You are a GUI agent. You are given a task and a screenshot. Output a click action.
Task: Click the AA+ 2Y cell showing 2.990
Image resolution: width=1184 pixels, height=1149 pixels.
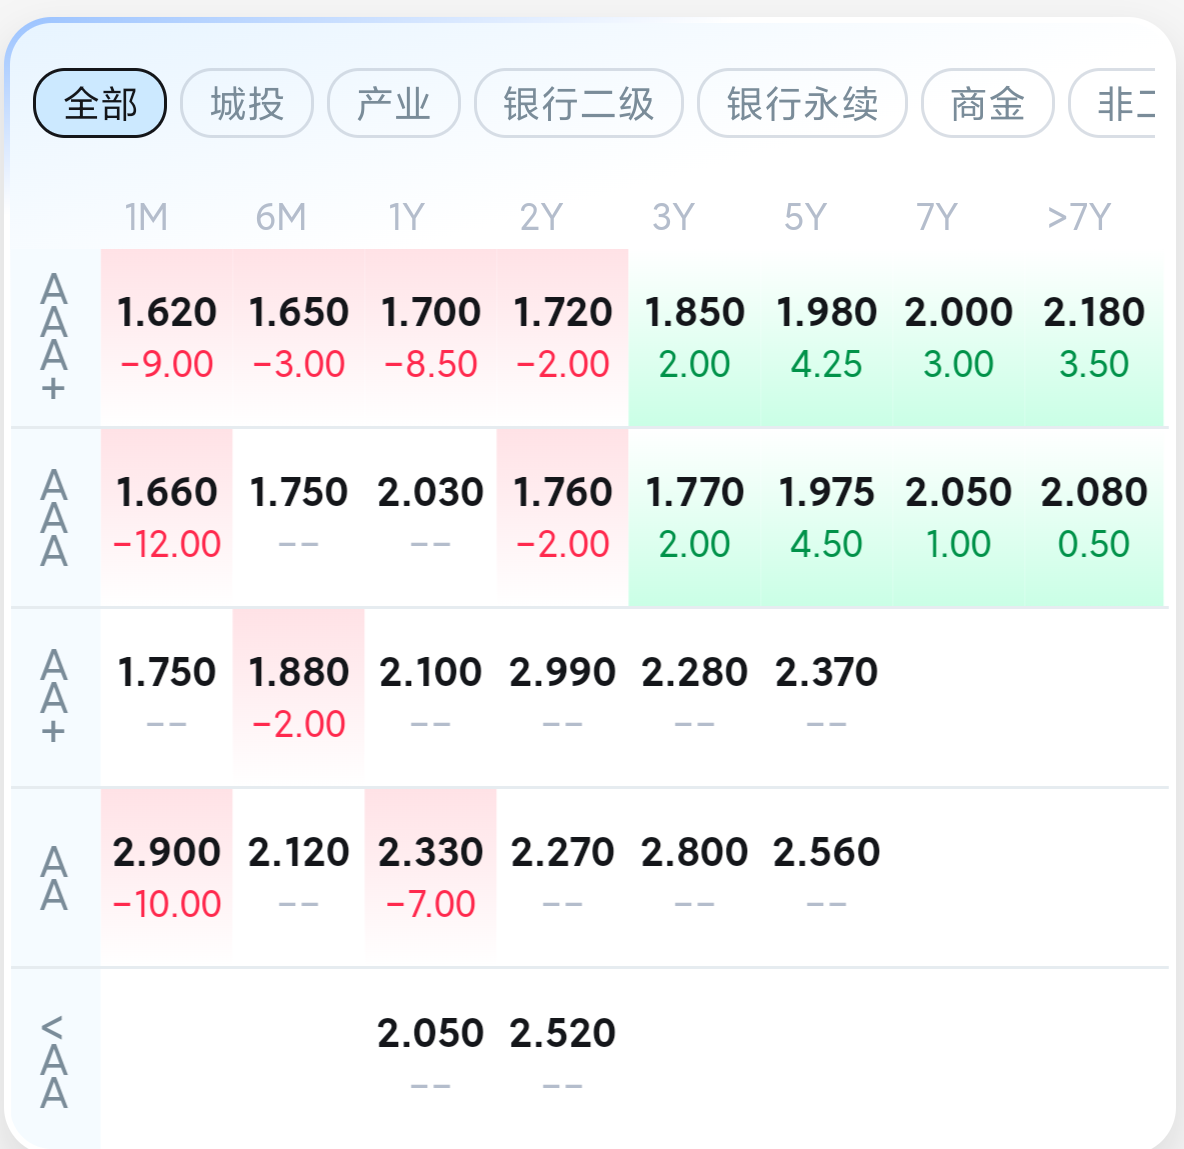(563, 698)
